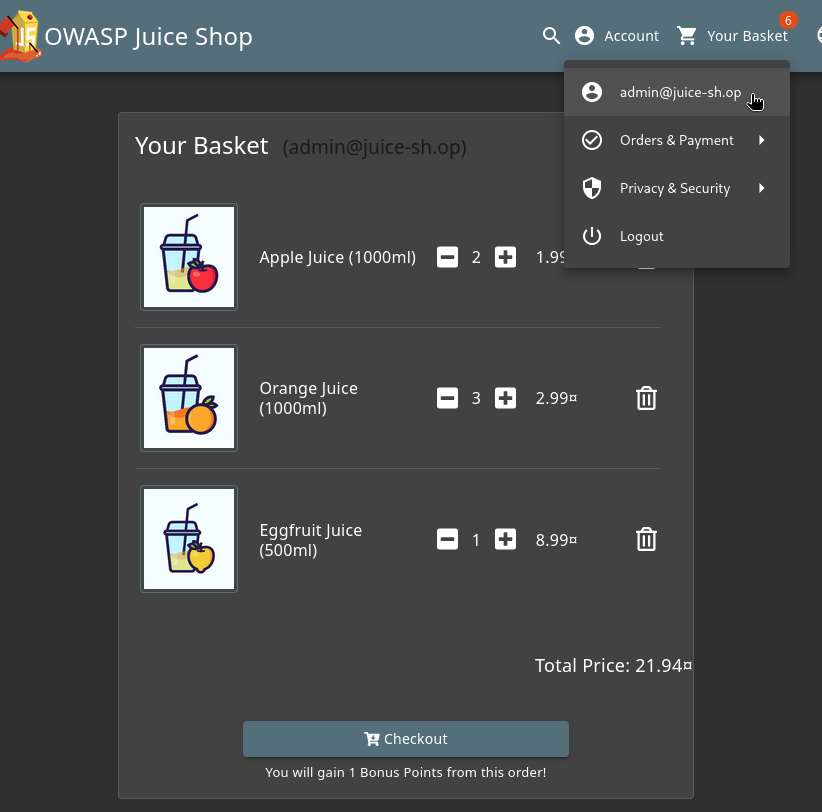This screenshot has width=822, height=812.
Task: Increase Orange Juice quantity with plus
Action: pos(505,398)
